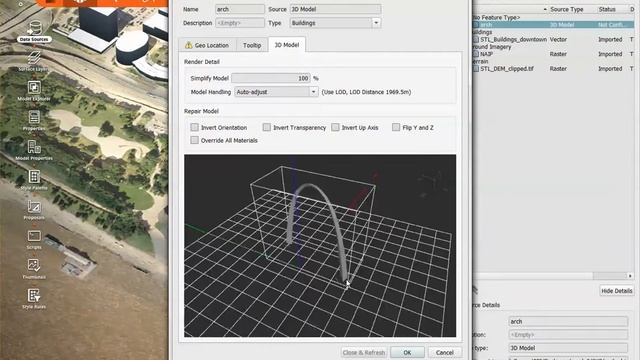Enable the Invert Up Axis checkbox

(335, 127)
